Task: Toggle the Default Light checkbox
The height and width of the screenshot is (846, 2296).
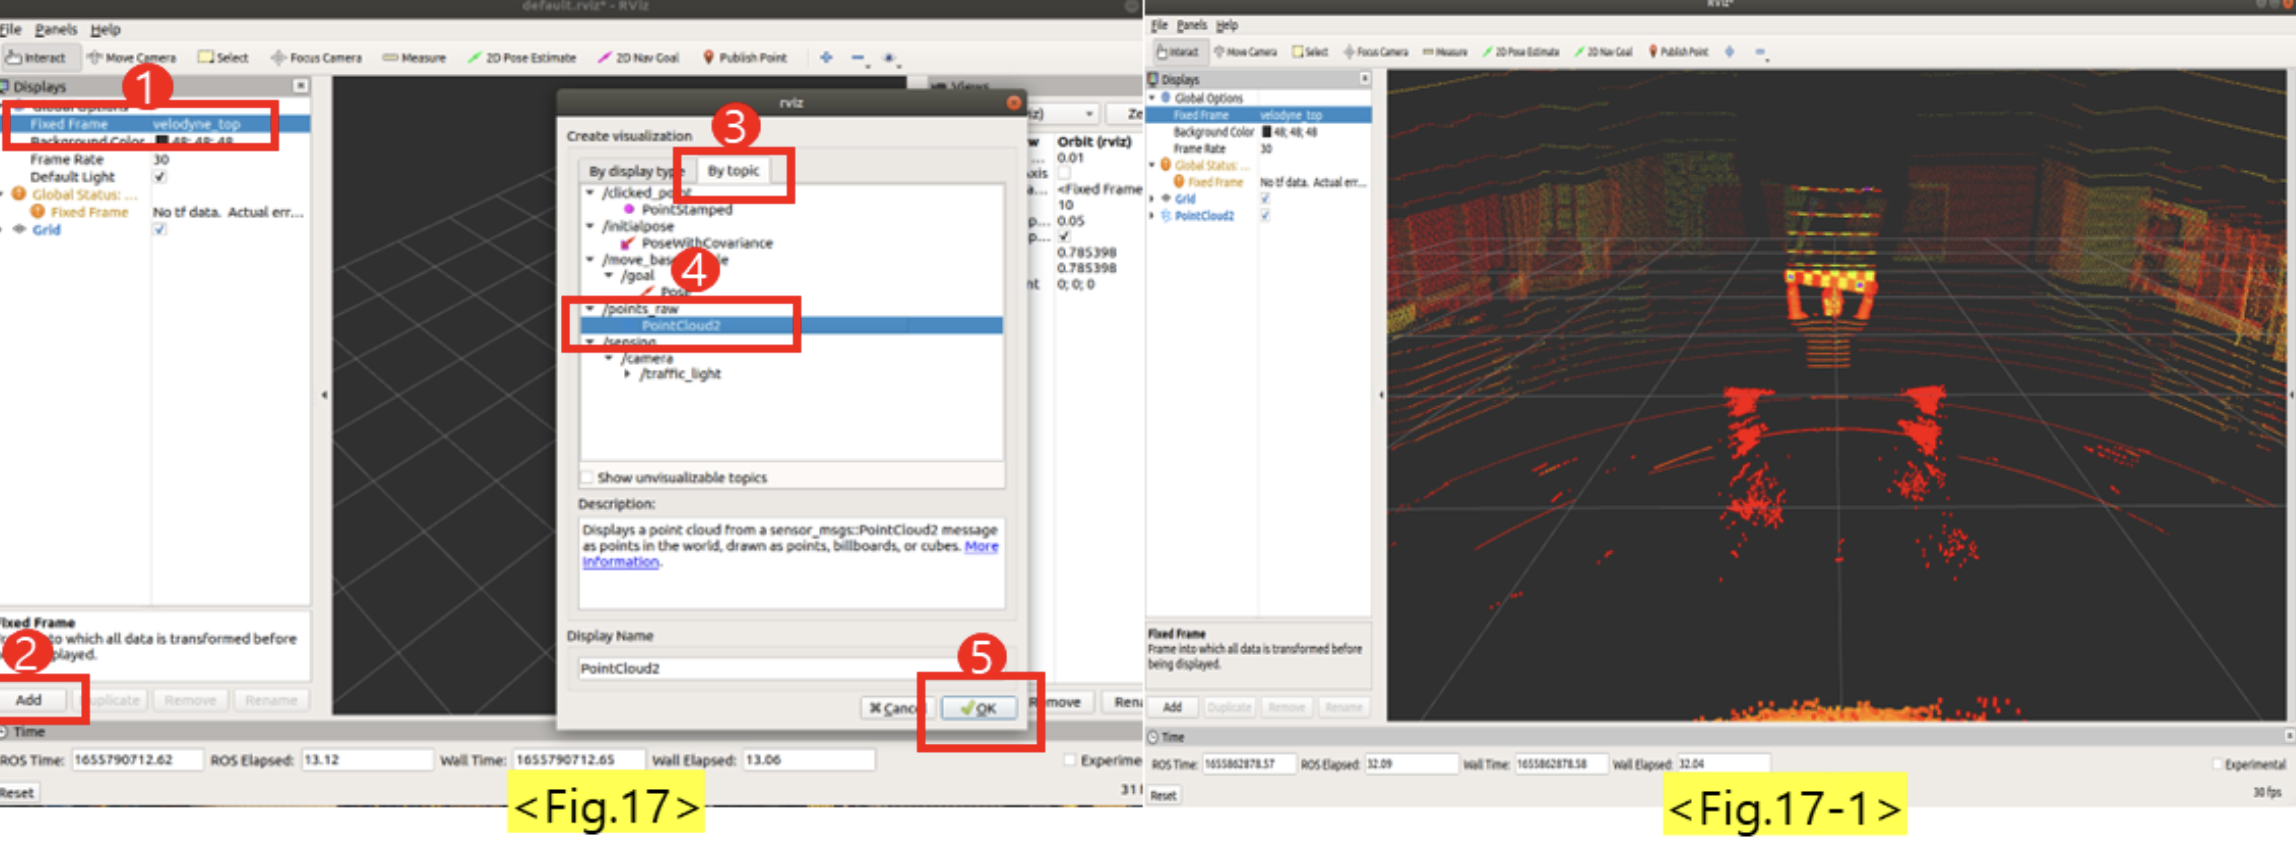Action: 160,177
